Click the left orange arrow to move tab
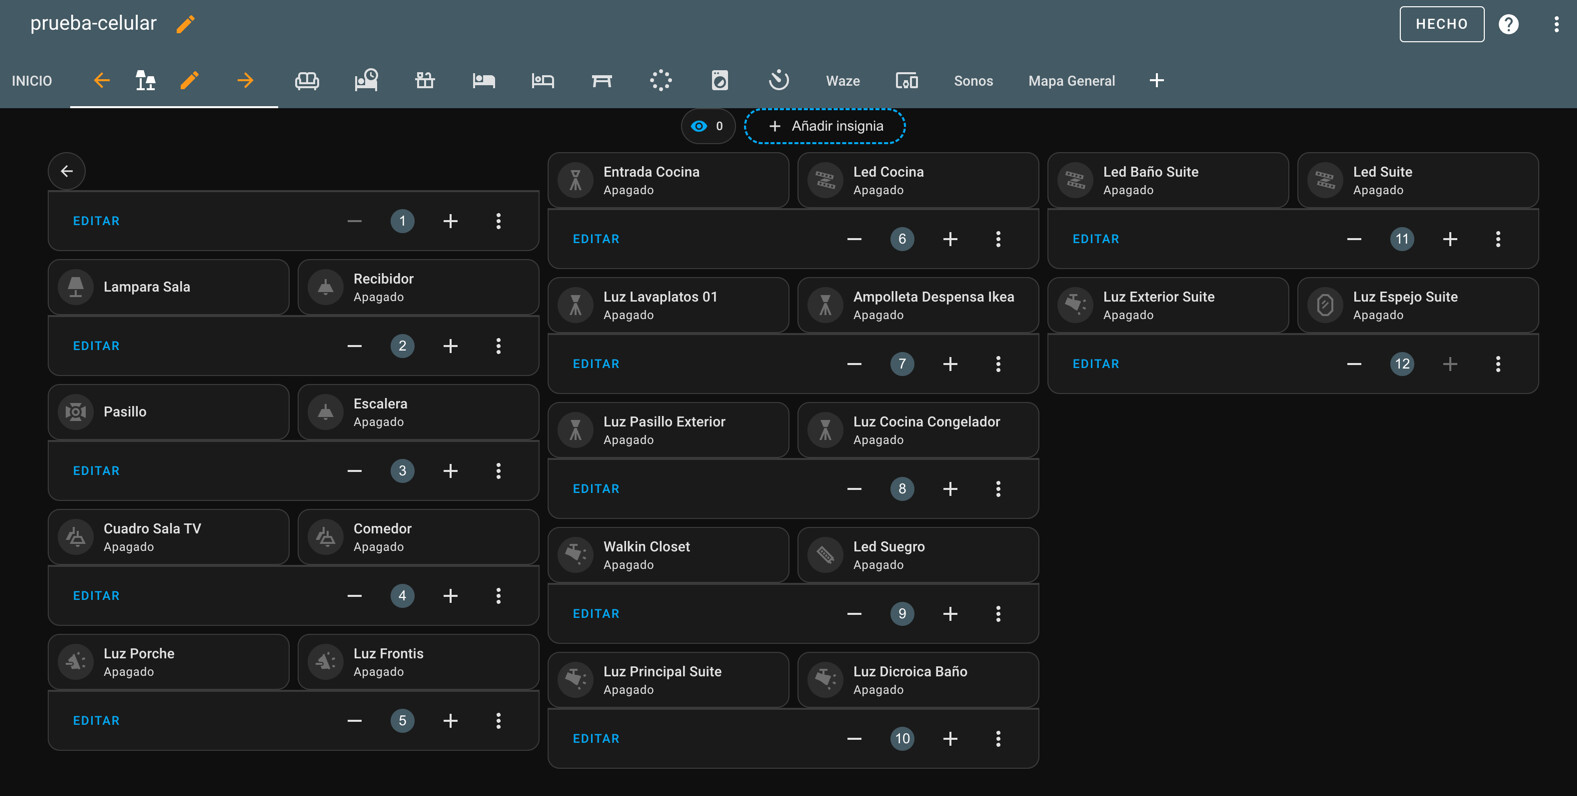Screen dimensions: 1577x796 pos(102,81)
